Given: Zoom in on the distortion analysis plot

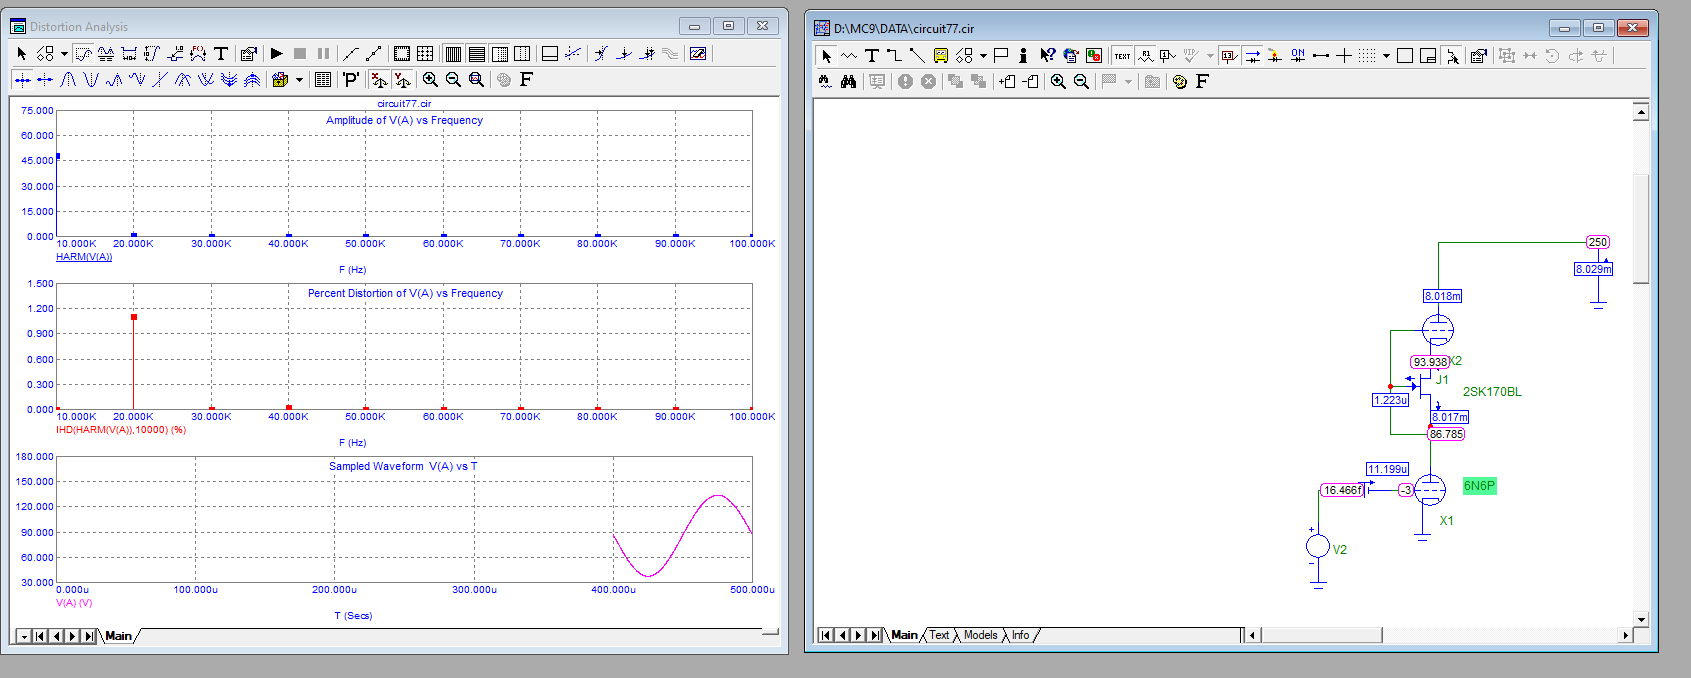Looking at the screenshot, I should [430, 80].
